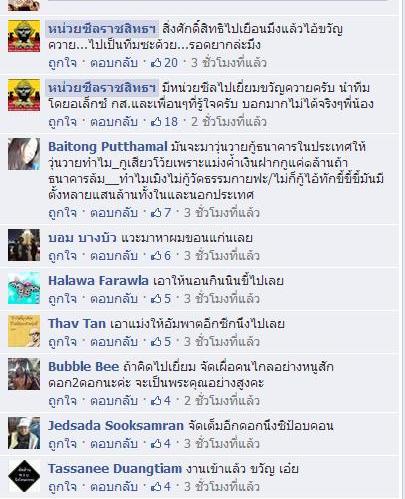Open Thav Tan's yellow profile picture
The width and height of the screenshot is (405, 499).
coord(24,331)
